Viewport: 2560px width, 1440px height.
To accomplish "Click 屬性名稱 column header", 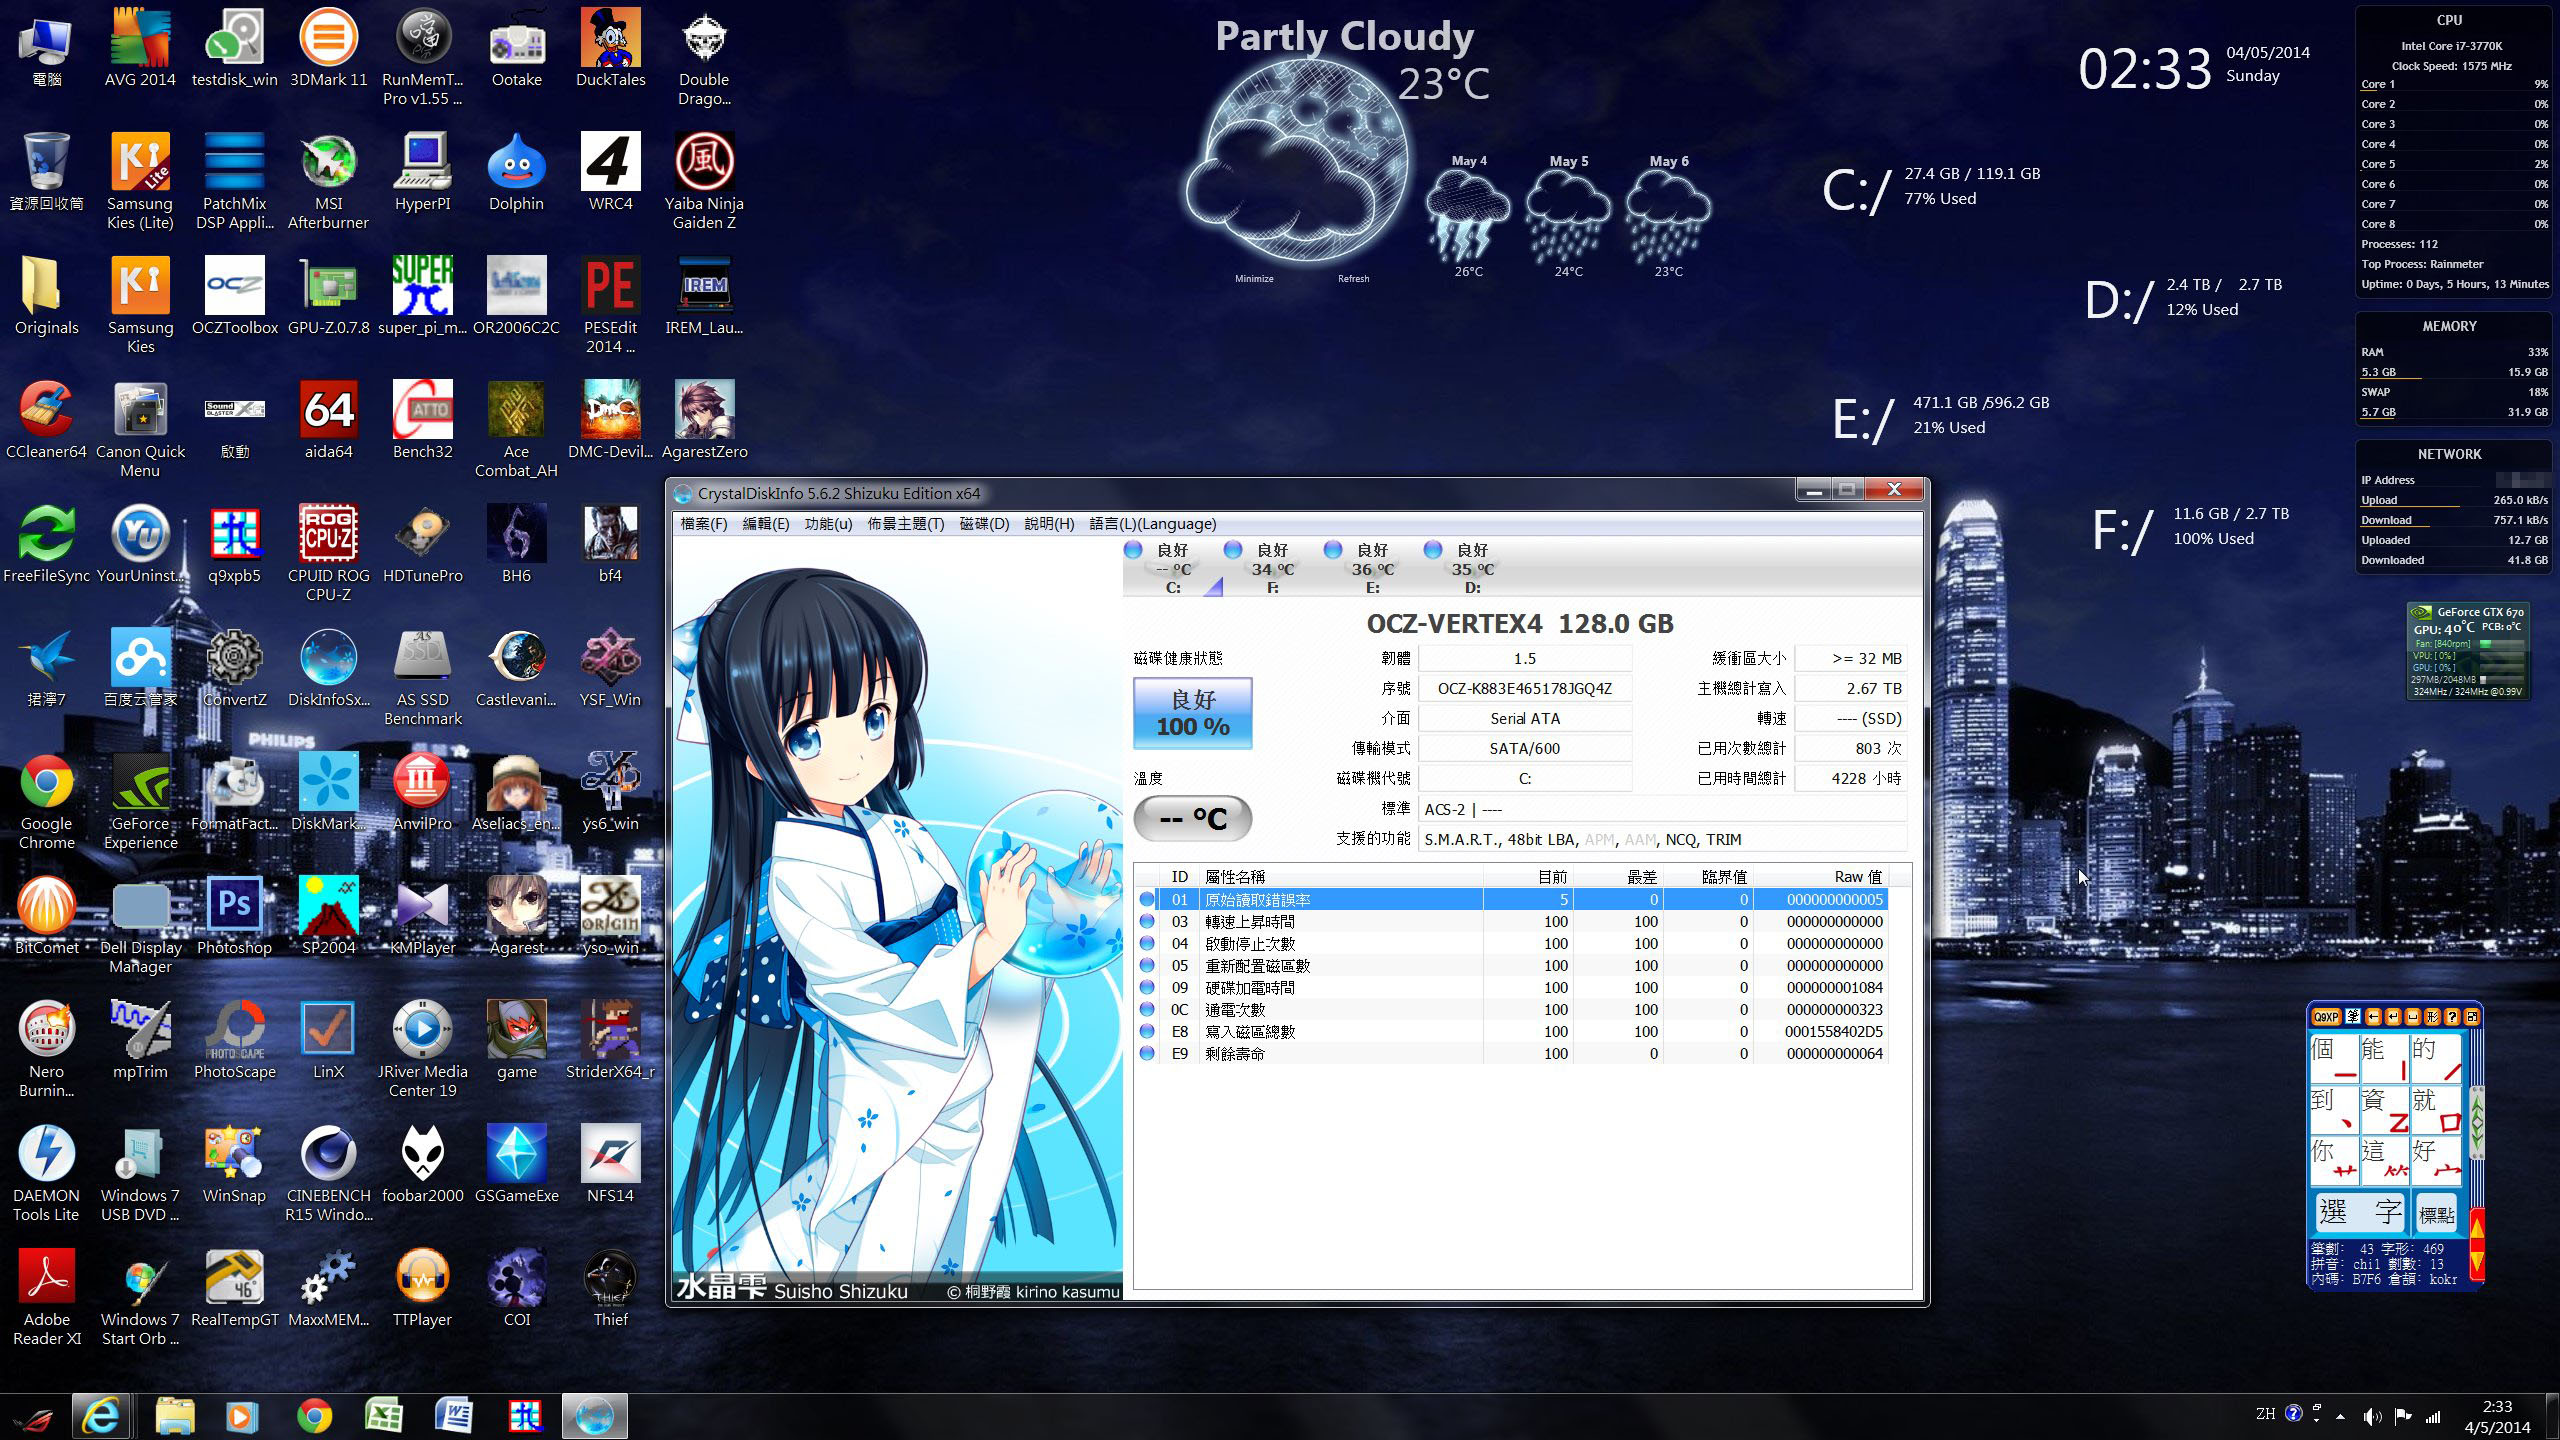I will [1340, 877].
